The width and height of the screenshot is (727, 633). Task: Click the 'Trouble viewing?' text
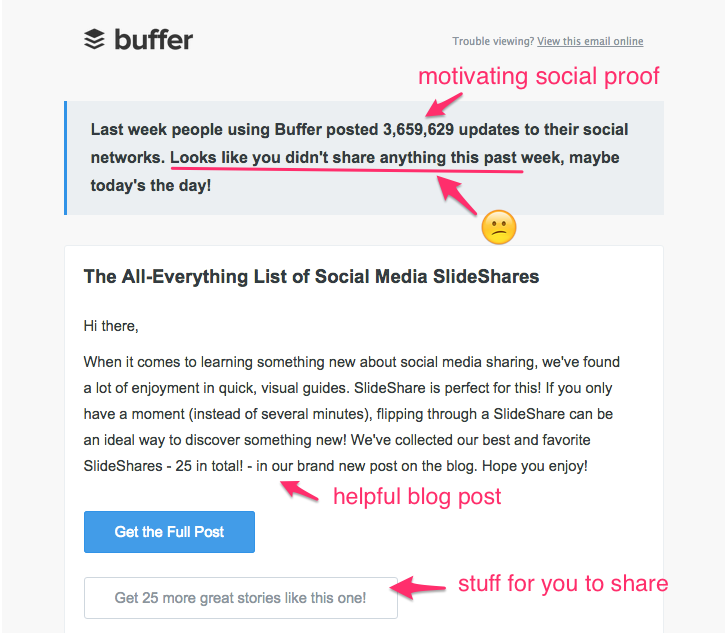(493, 42)
